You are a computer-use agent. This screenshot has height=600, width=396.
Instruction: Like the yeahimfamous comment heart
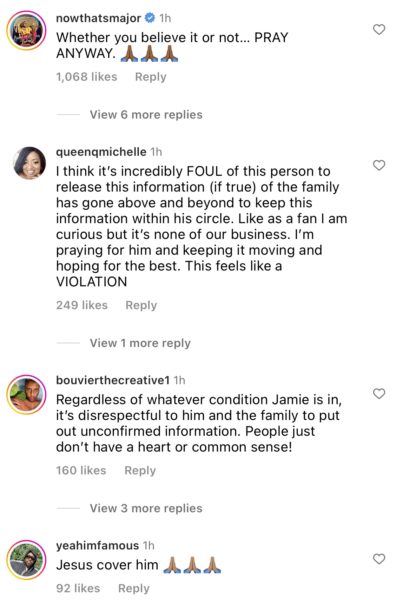coord(379,559)
